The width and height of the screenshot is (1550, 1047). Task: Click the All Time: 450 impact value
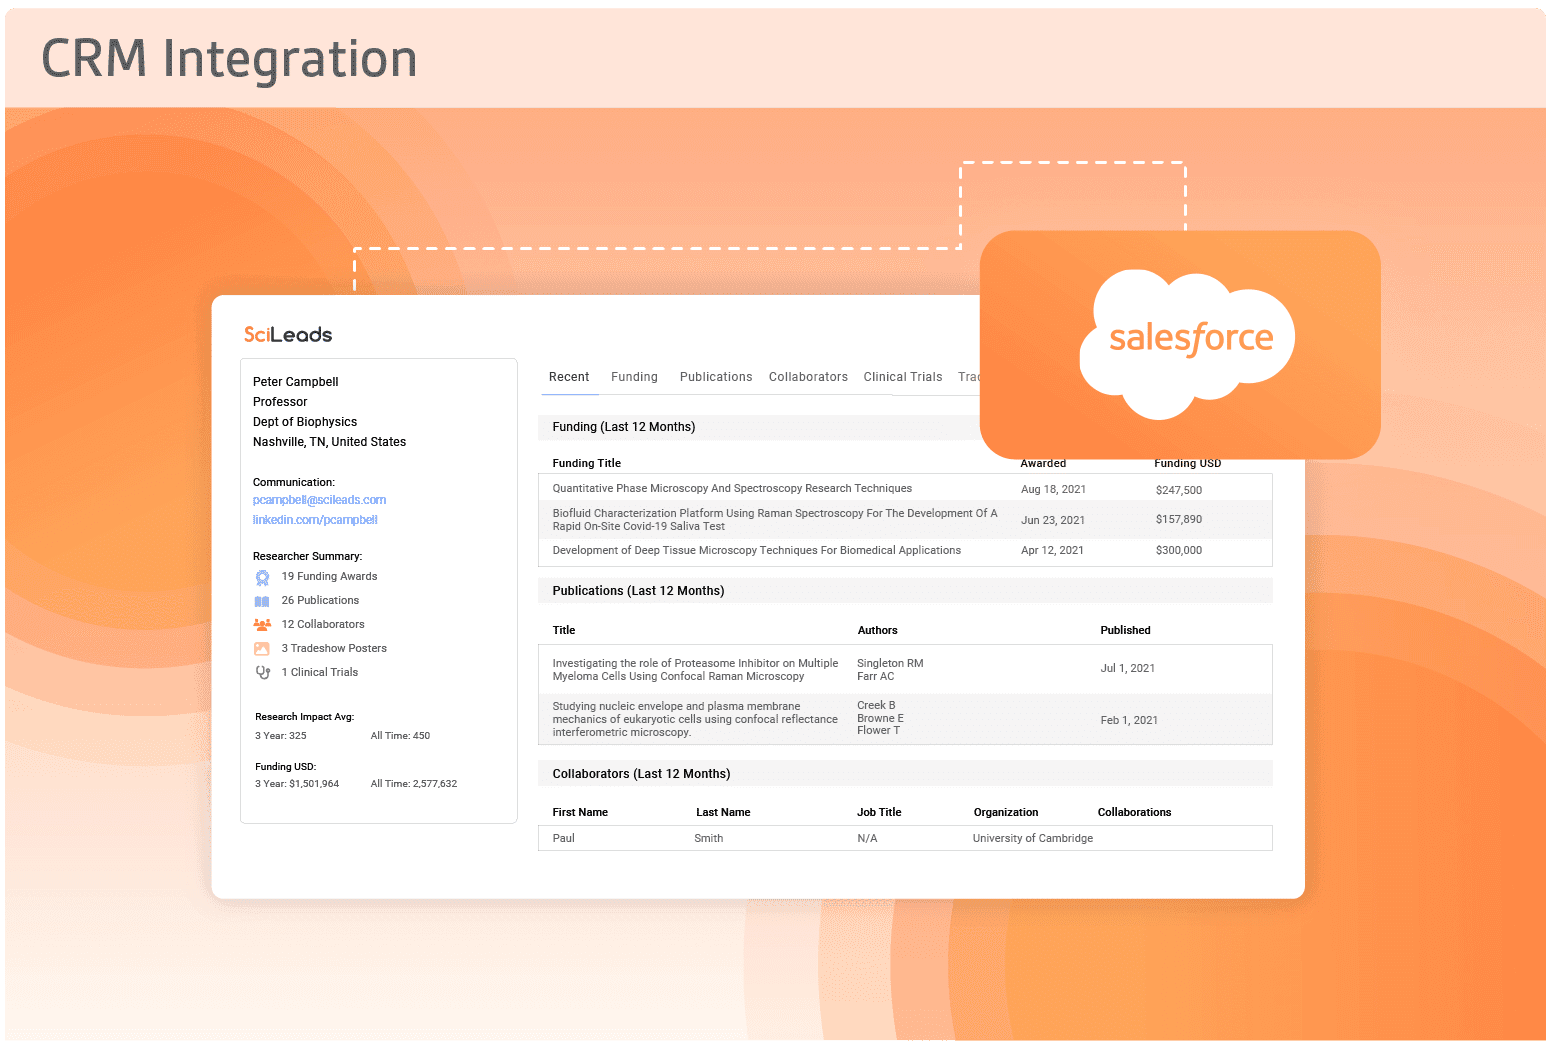(x=400, y=736)
